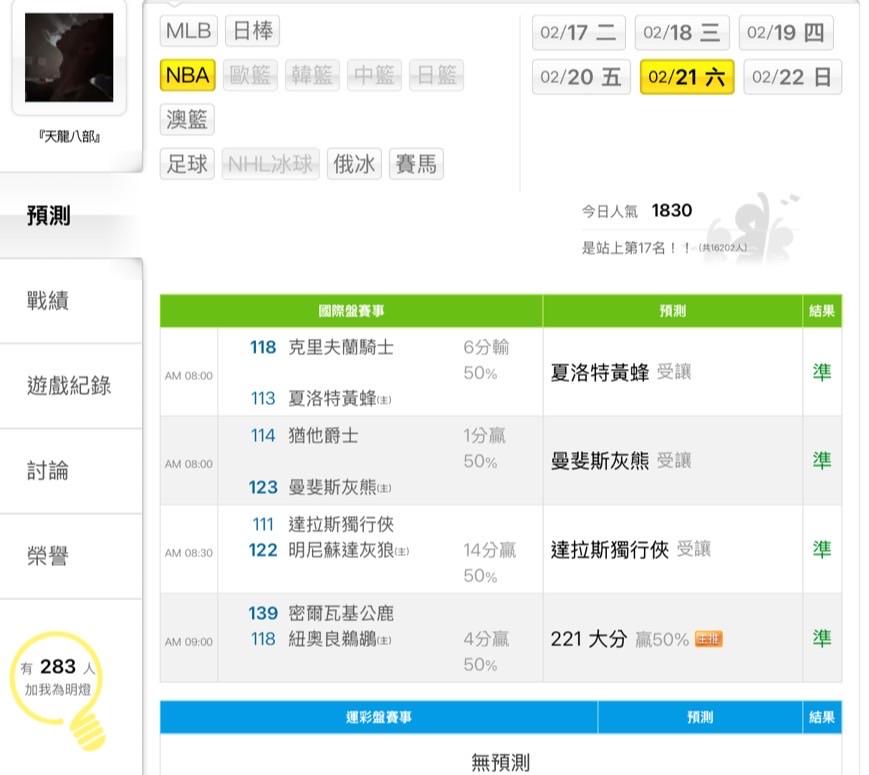The image size is (869, 775).
Task: Open the user avatar thumbnail
Action: (69, 58)
